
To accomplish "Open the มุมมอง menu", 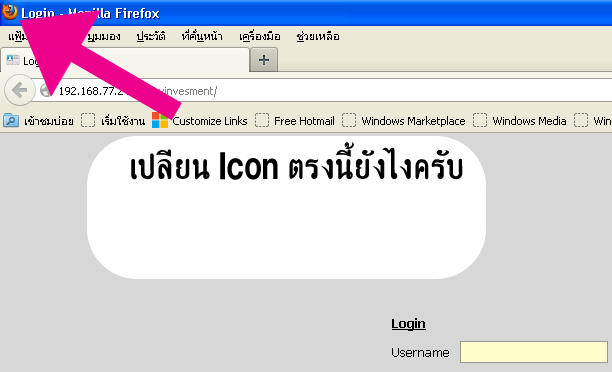I will 103,37.
